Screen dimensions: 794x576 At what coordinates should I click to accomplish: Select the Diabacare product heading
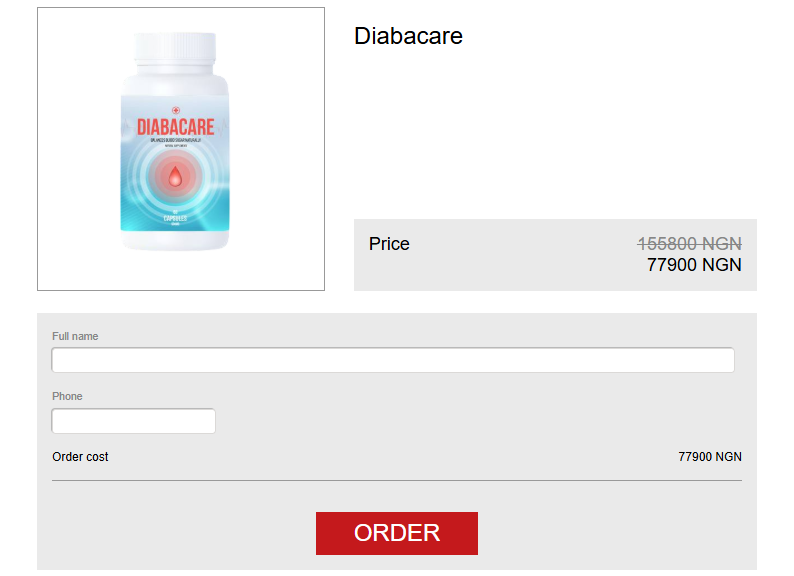[x=408, y=36]
